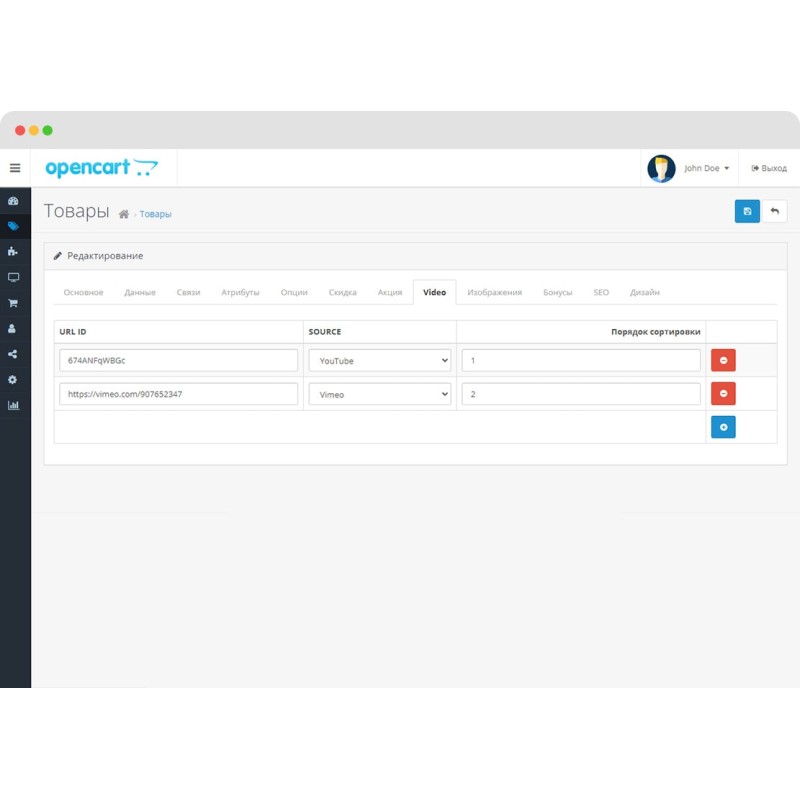This screenshot has width=800, height=800.
Task: Click the Выход logout link
Action: pos(769,168)
